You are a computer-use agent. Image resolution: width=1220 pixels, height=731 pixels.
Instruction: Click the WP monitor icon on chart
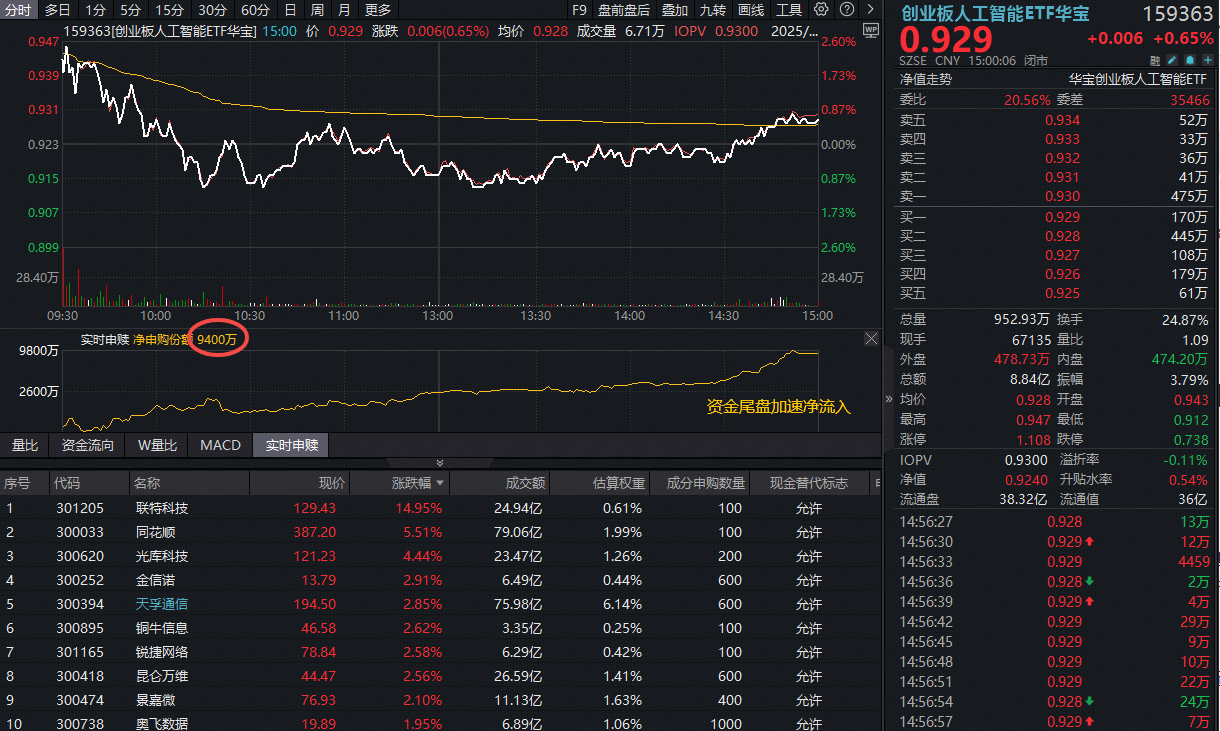869,30
